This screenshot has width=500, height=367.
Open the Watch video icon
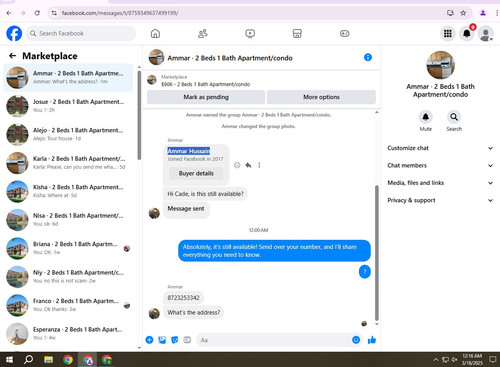coord(250,33)
